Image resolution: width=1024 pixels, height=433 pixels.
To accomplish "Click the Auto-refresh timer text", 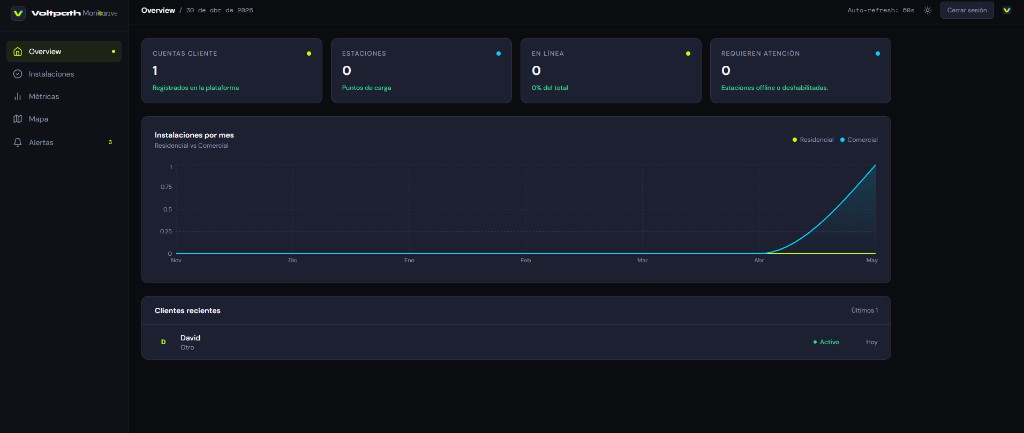I will click(881, 10).
